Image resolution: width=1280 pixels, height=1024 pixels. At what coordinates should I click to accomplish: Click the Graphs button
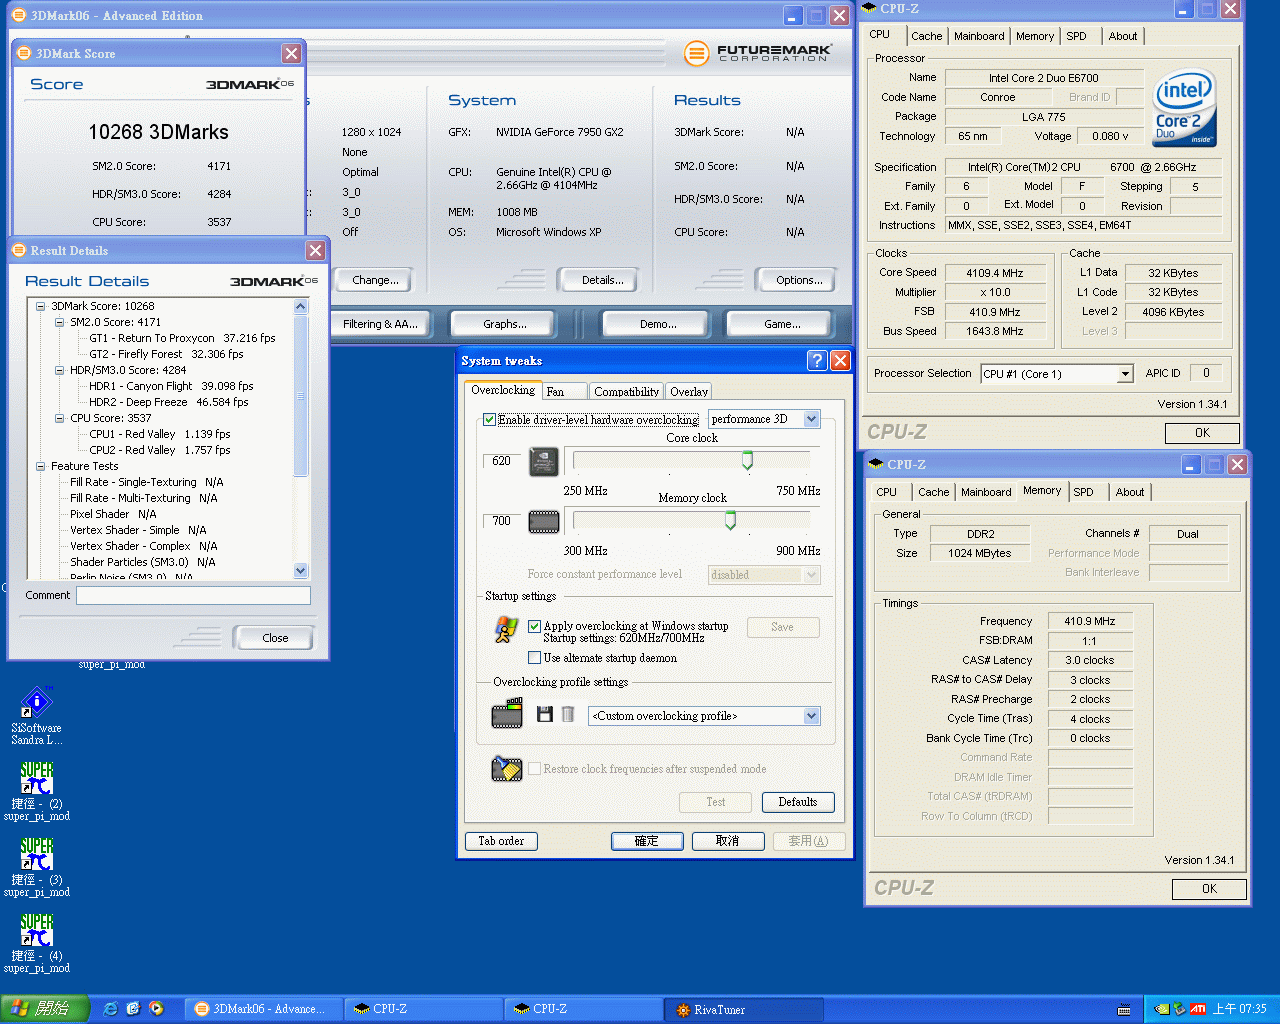coord(505,324)
